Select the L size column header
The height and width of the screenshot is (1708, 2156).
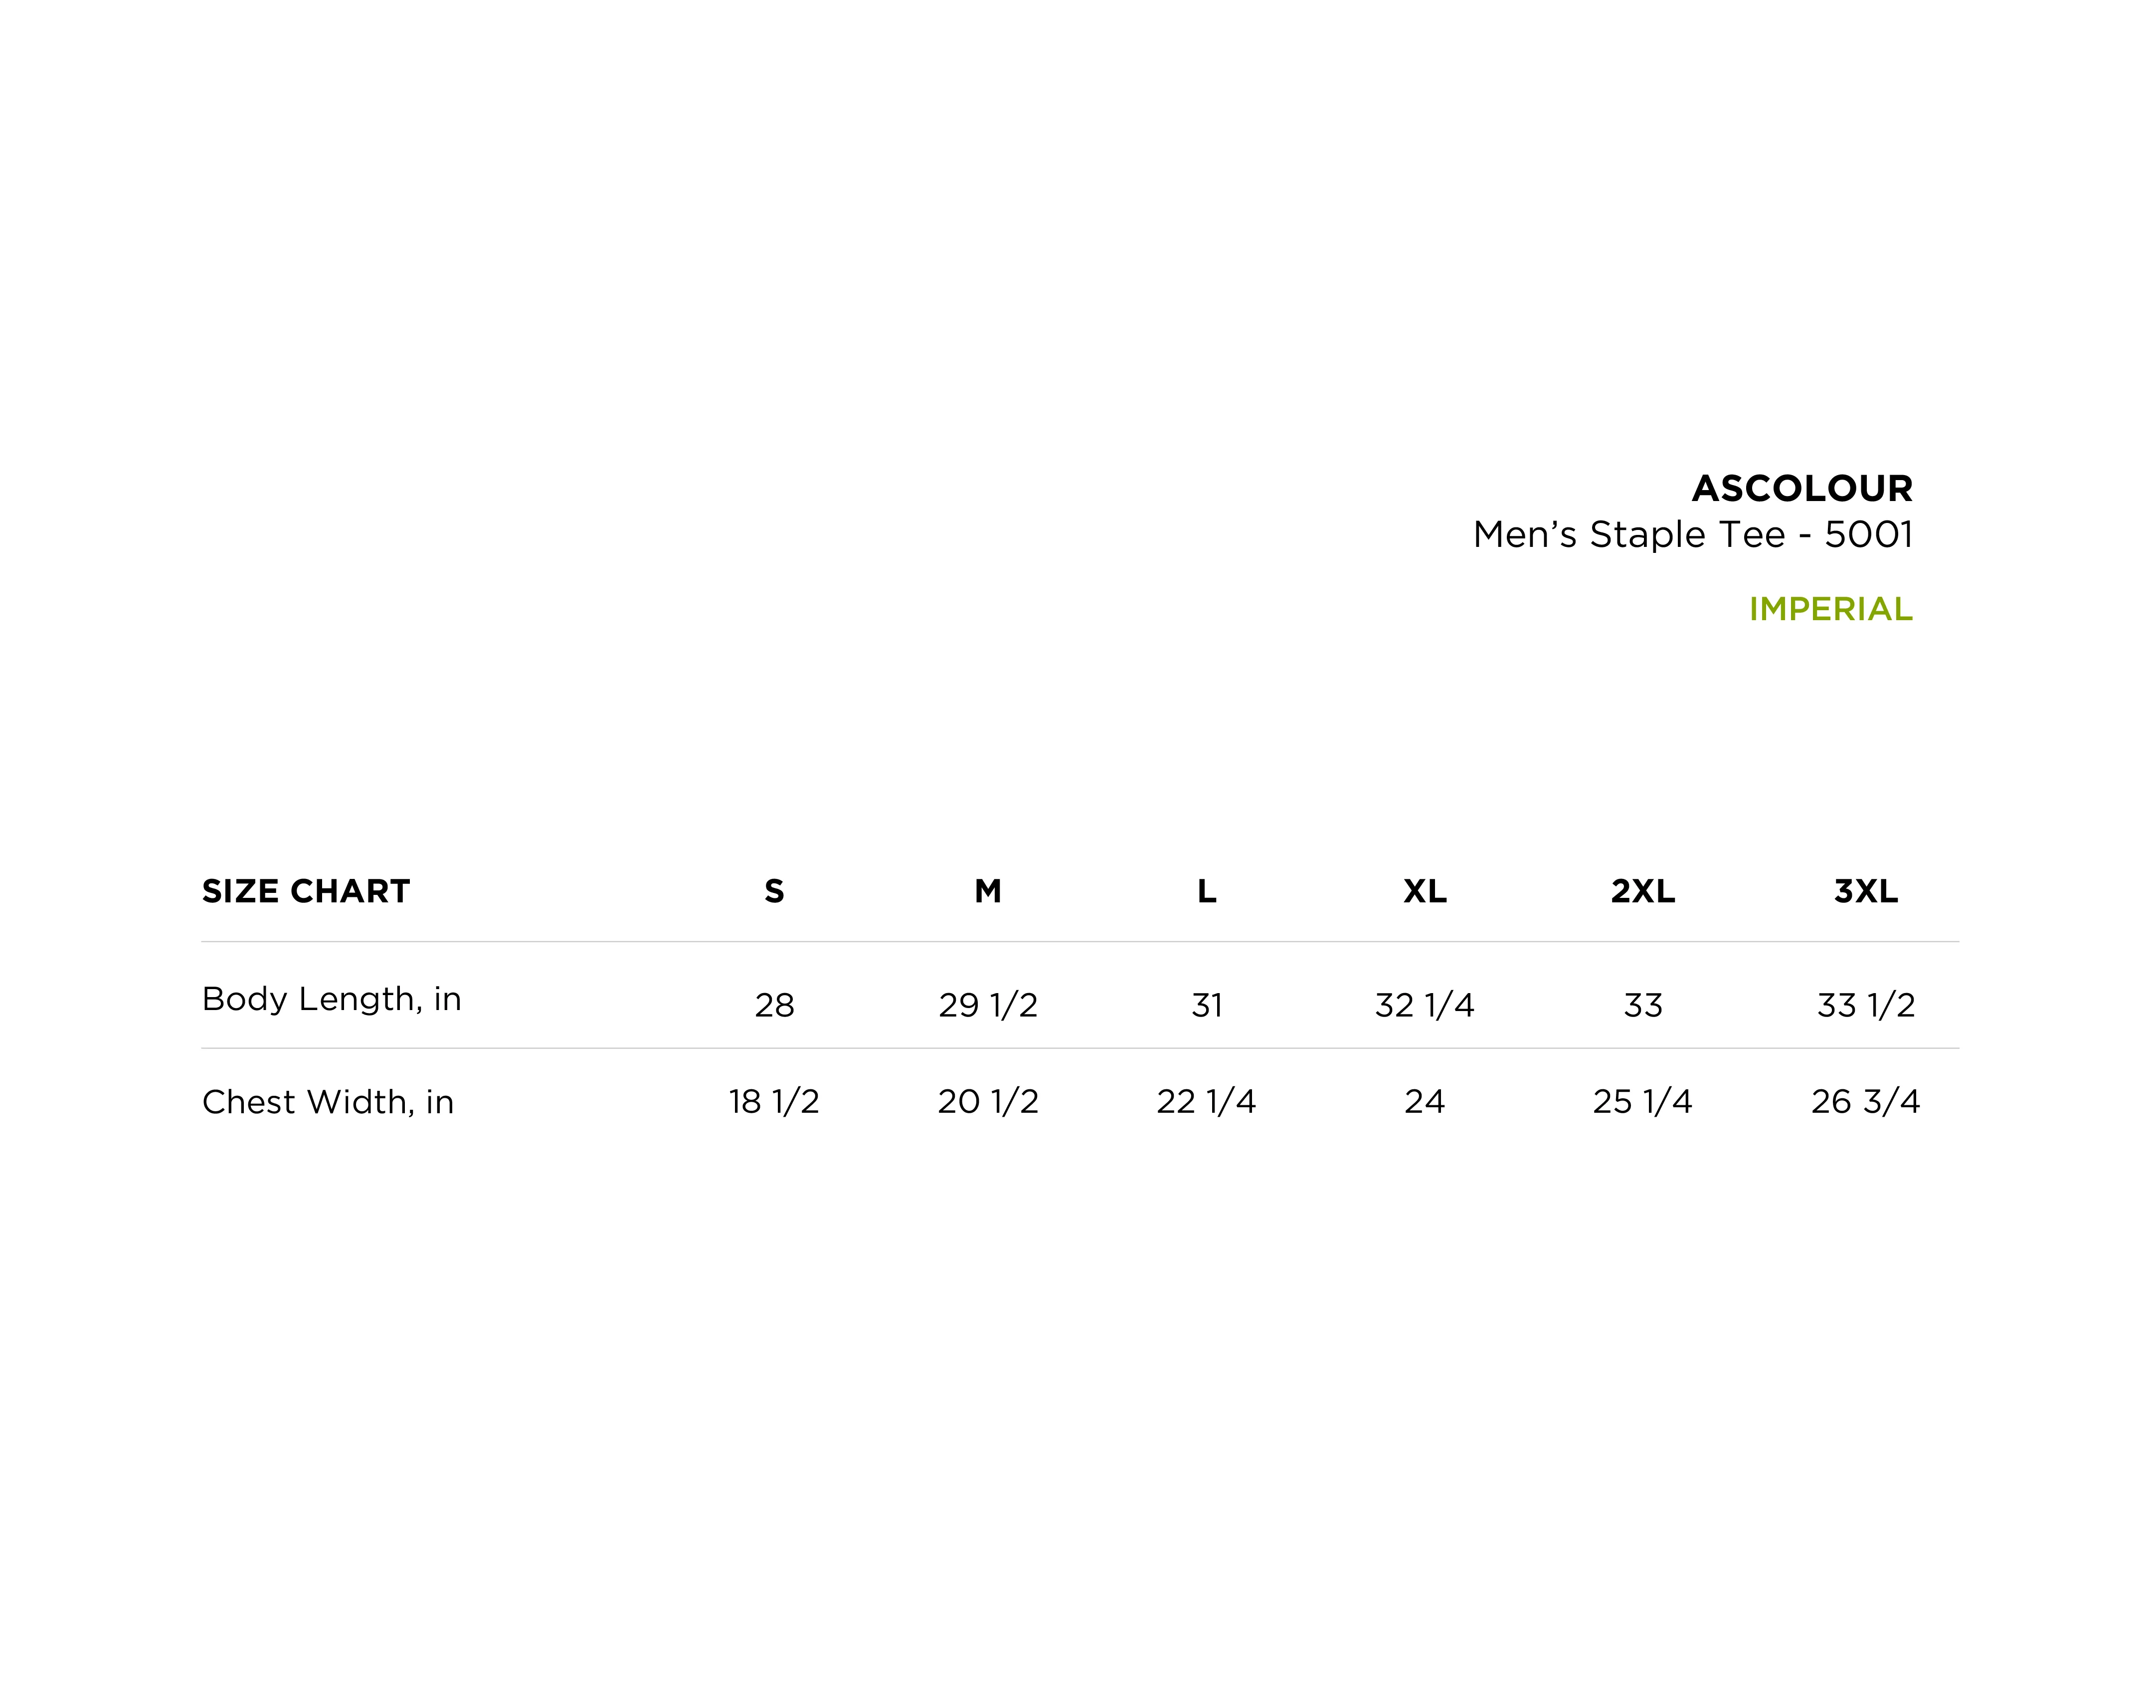[x=1207, y=891]
